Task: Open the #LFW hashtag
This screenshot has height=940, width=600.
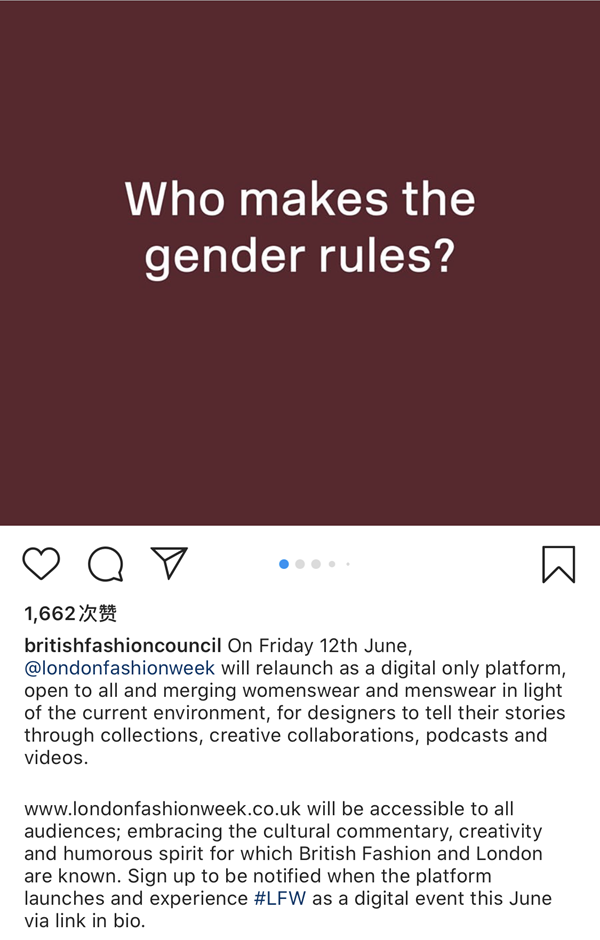Action: click(281, 898)
